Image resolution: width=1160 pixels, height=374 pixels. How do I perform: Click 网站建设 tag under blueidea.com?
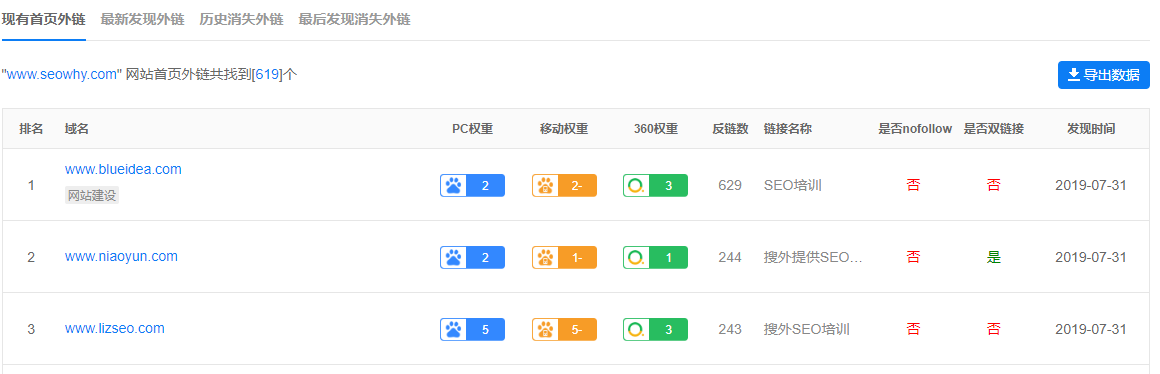pyautogui.click(x=92, y=196)
